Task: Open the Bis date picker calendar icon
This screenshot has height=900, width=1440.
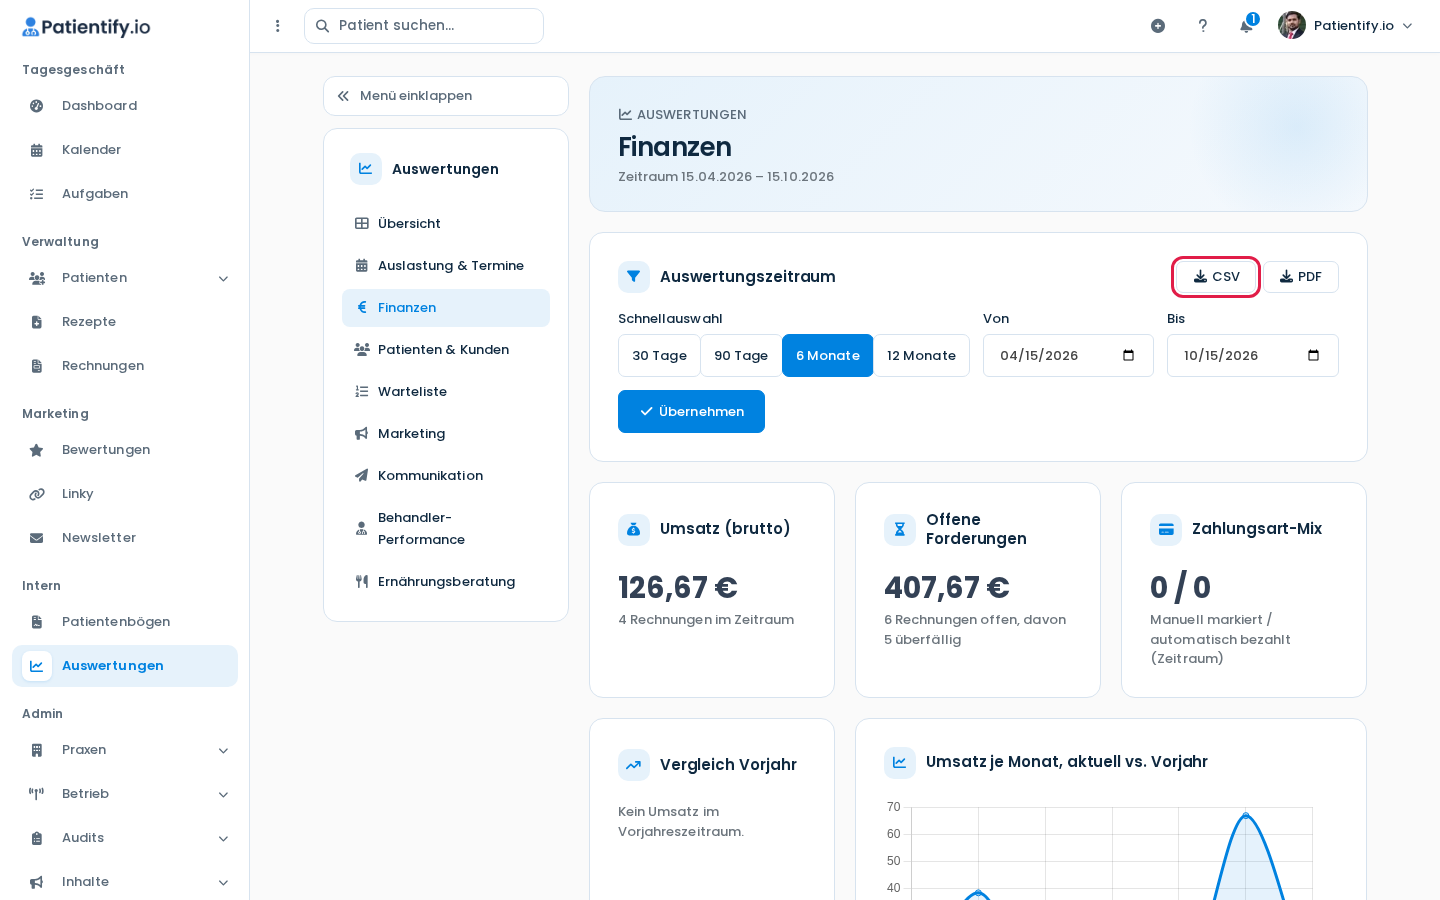Action: pyautogui.click(x=1314, y=356)
